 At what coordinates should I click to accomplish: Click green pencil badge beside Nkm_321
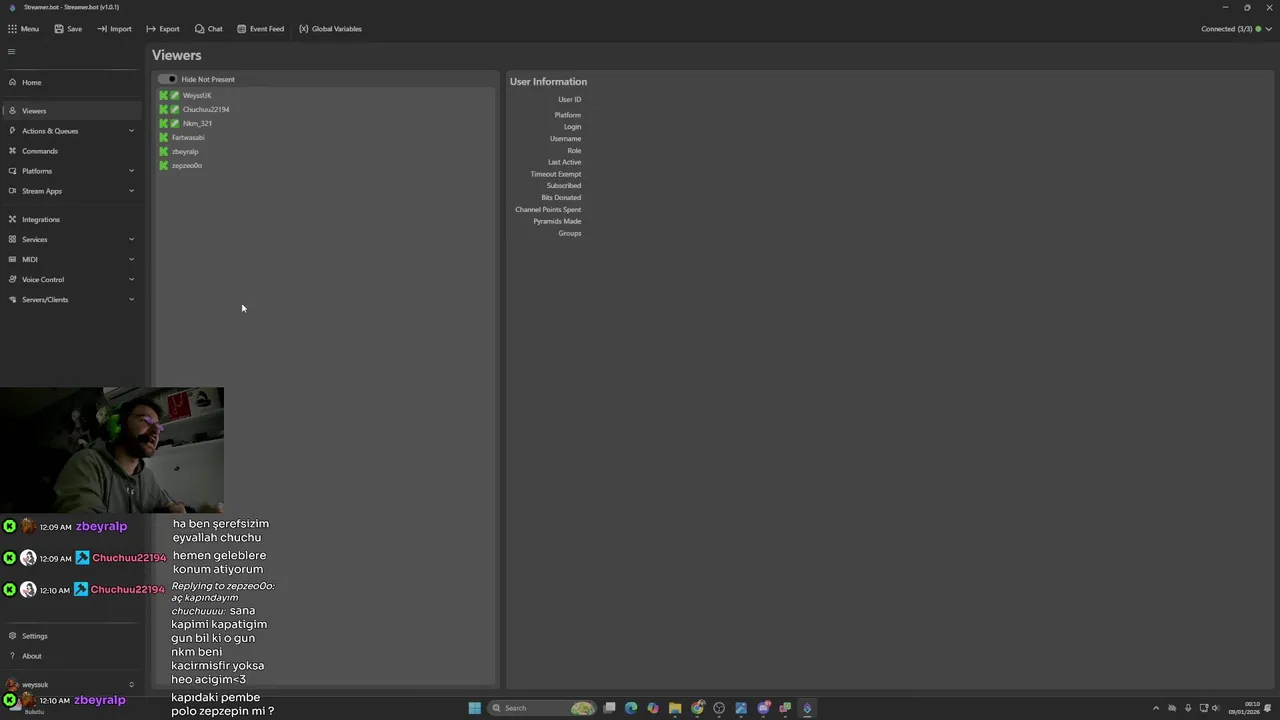[175, 124]
